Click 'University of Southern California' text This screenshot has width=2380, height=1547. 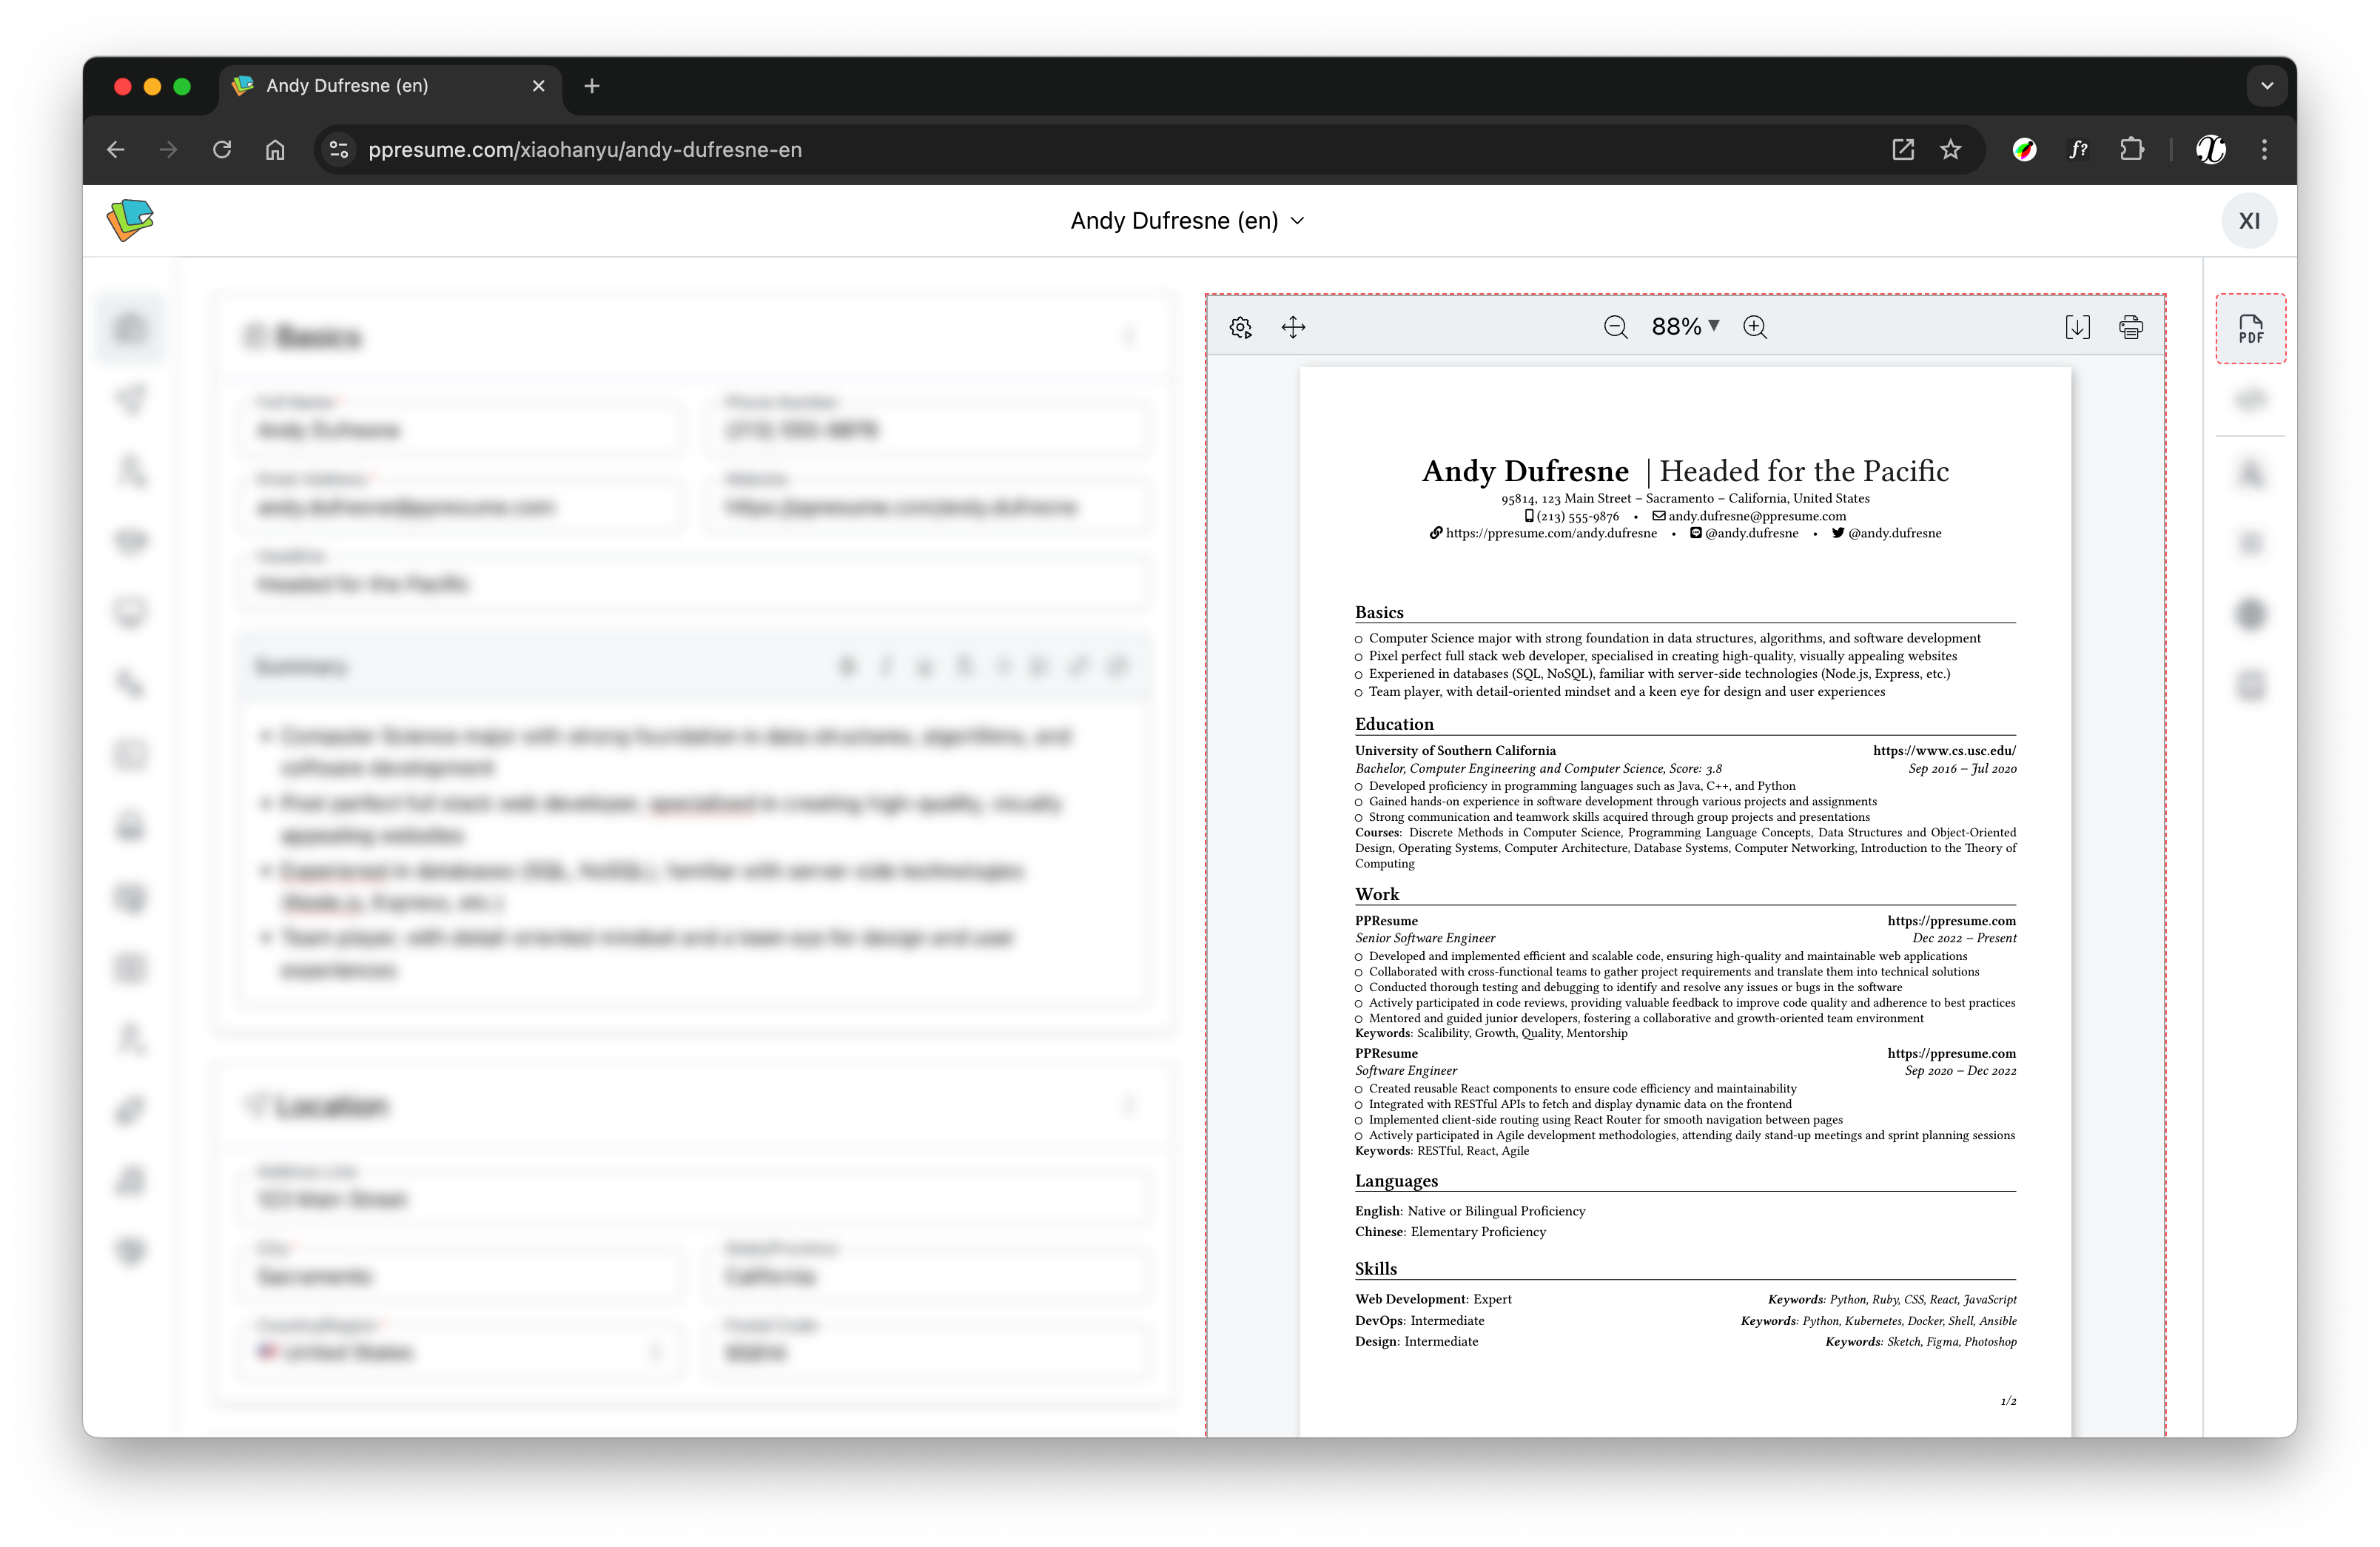tap(1455, 750)
